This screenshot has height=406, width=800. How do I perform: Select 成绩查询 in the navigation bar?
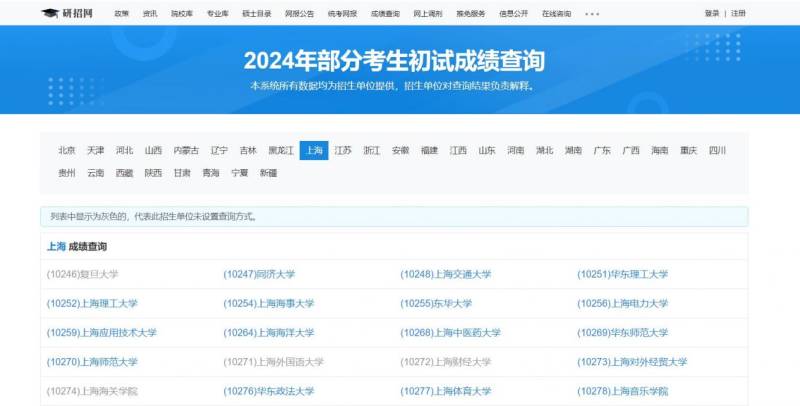click(385, 14)
